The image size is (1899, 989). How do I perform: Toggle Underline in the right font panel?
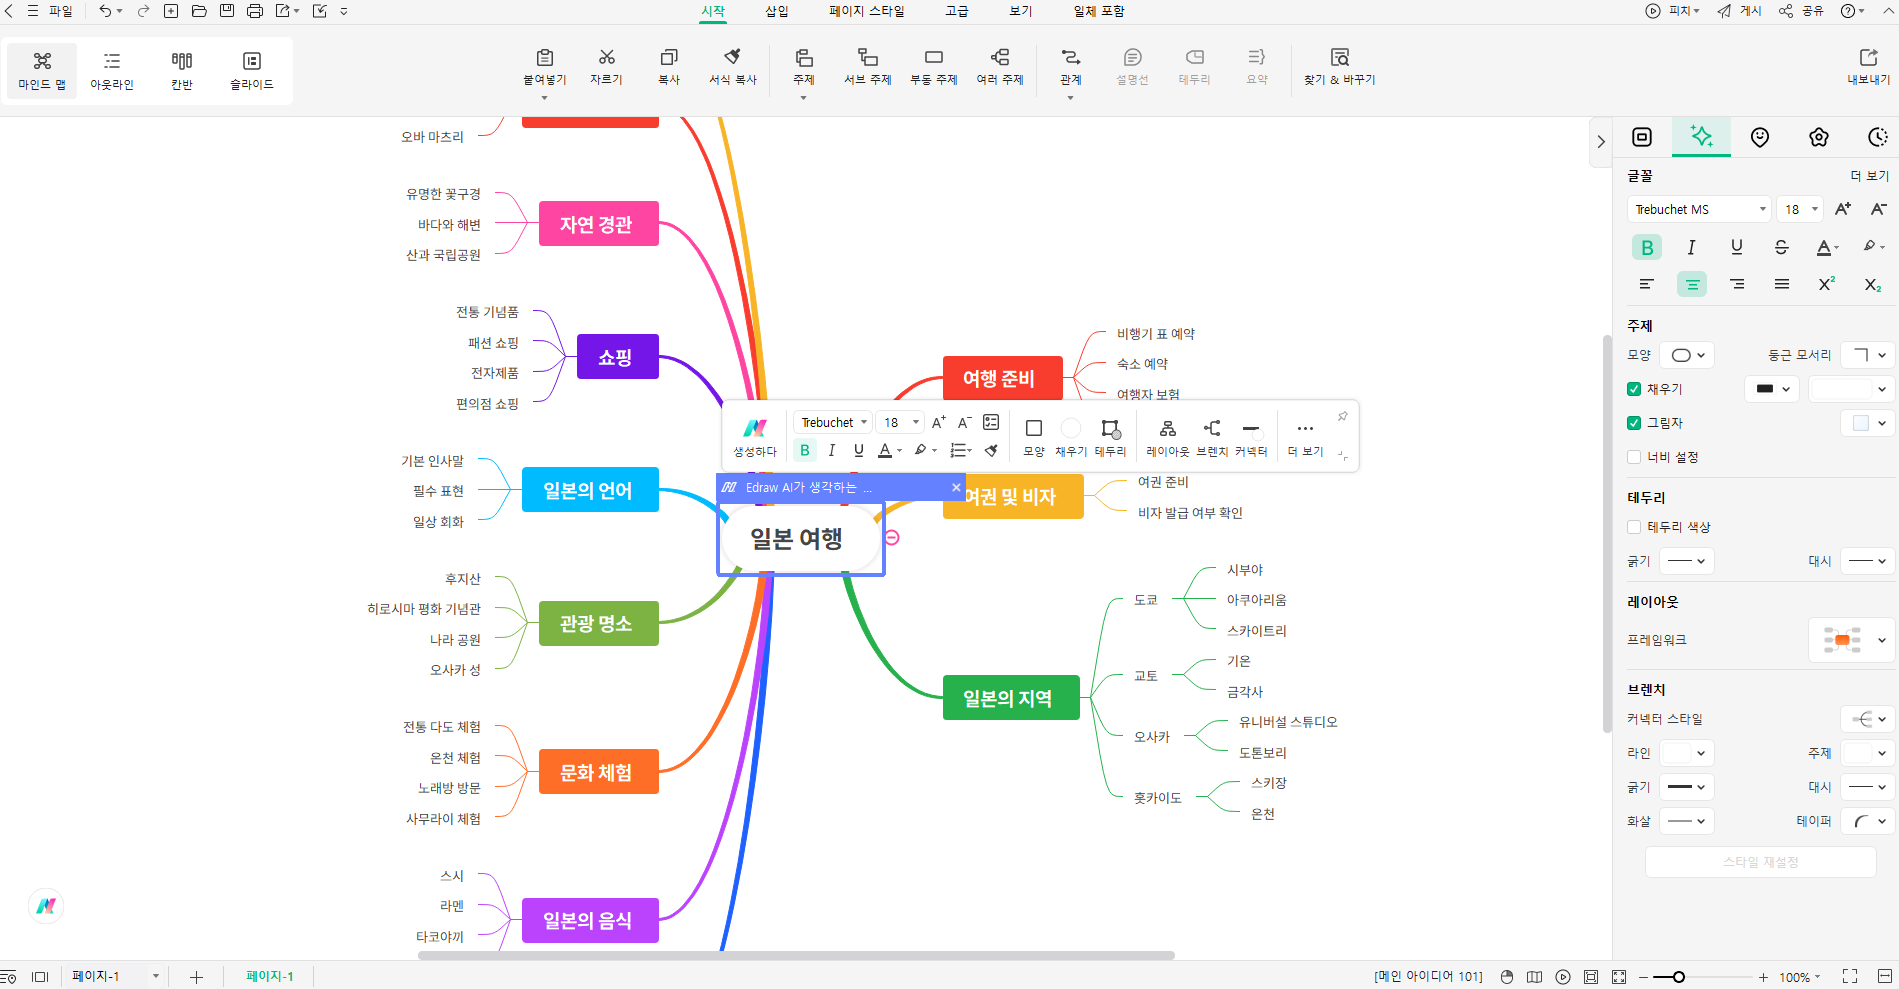(1736, 247)
